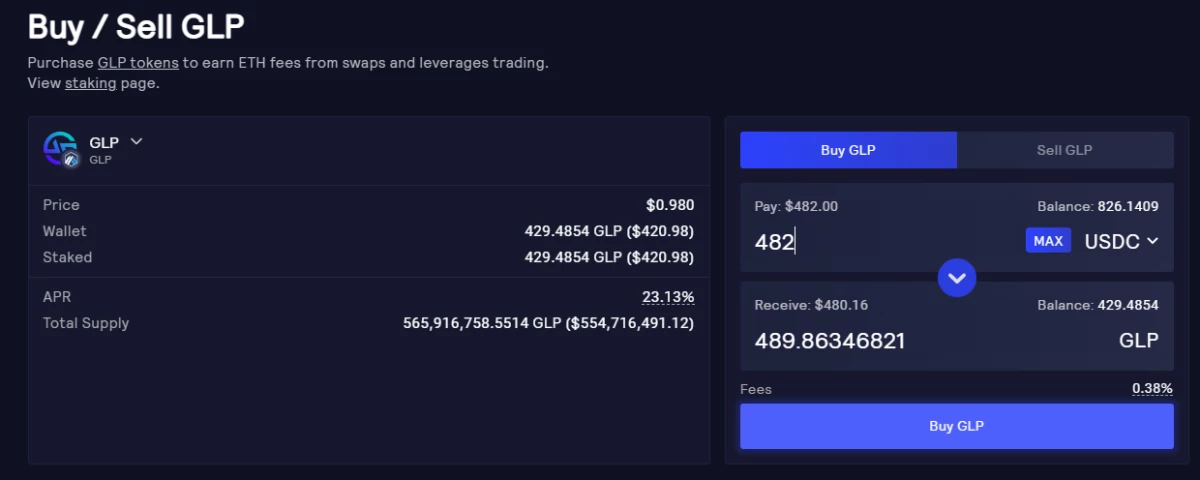Open the staking page link
This screenshot has width=1200, height=480.
[x=91, y=83]
